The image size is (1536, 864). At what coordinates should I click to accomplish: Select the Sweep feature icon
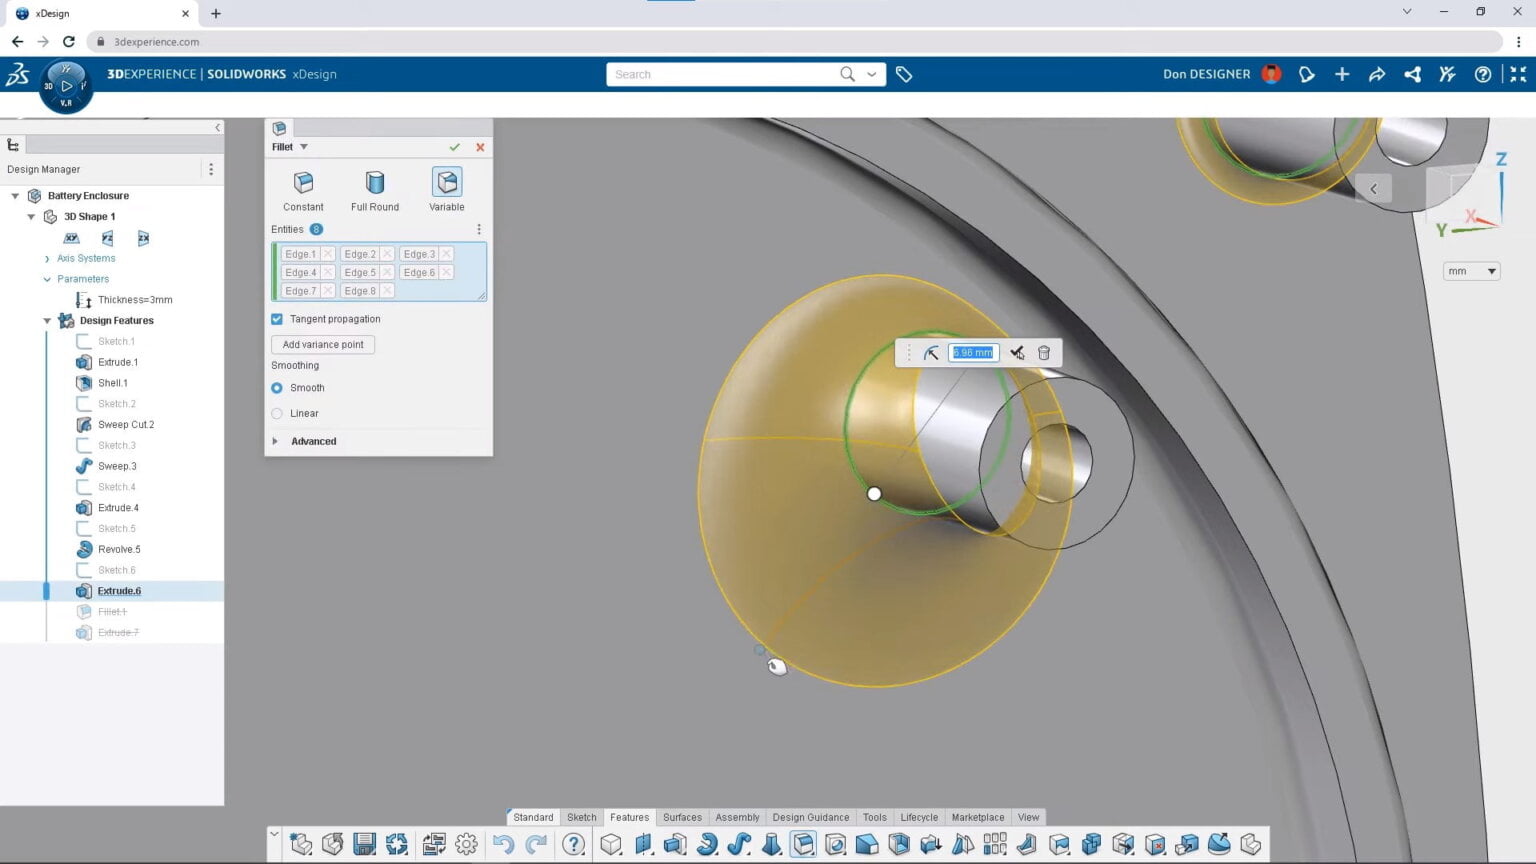pyautogui.click(x=738, y=845)
